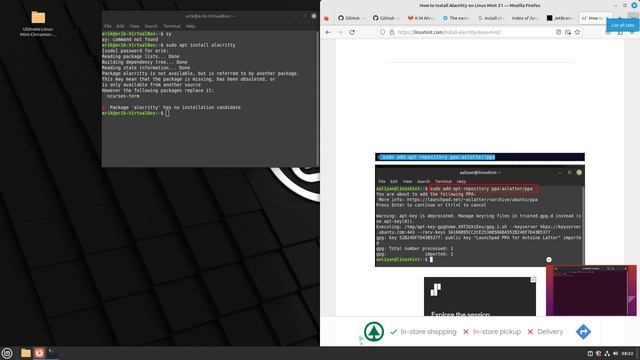Viewport: 640px width, 360px height.
Task: Reload the current Firefox page
Action: click(352, 32)
